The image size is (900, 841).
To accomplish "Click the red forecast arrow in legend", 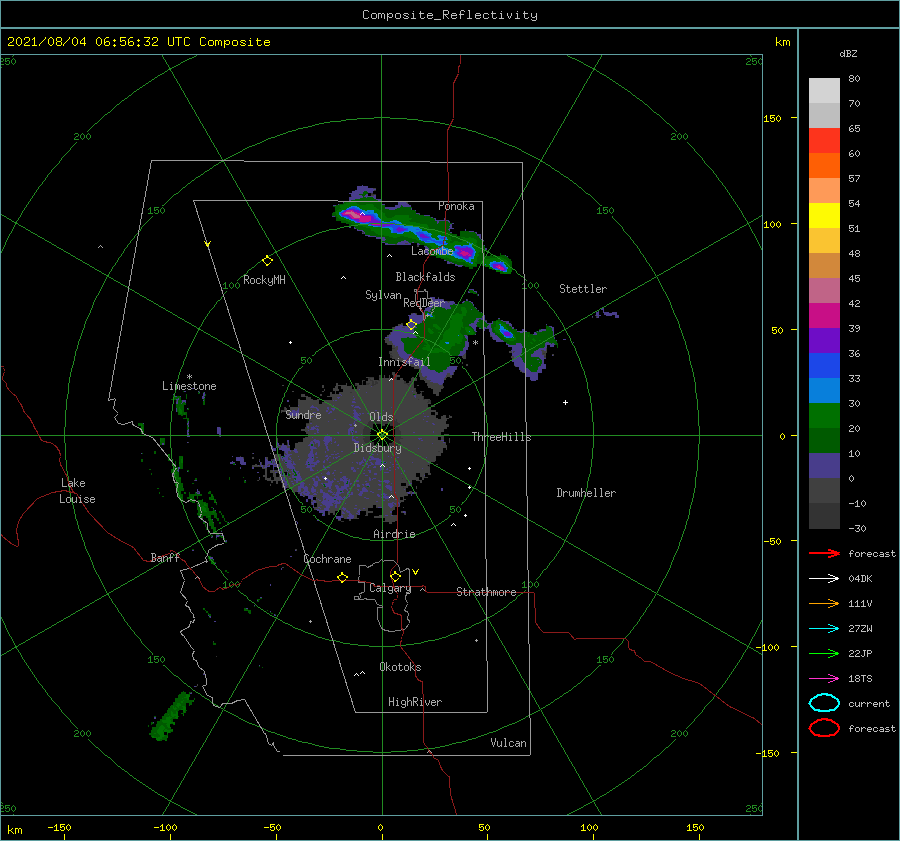I will tap(825, 553).
